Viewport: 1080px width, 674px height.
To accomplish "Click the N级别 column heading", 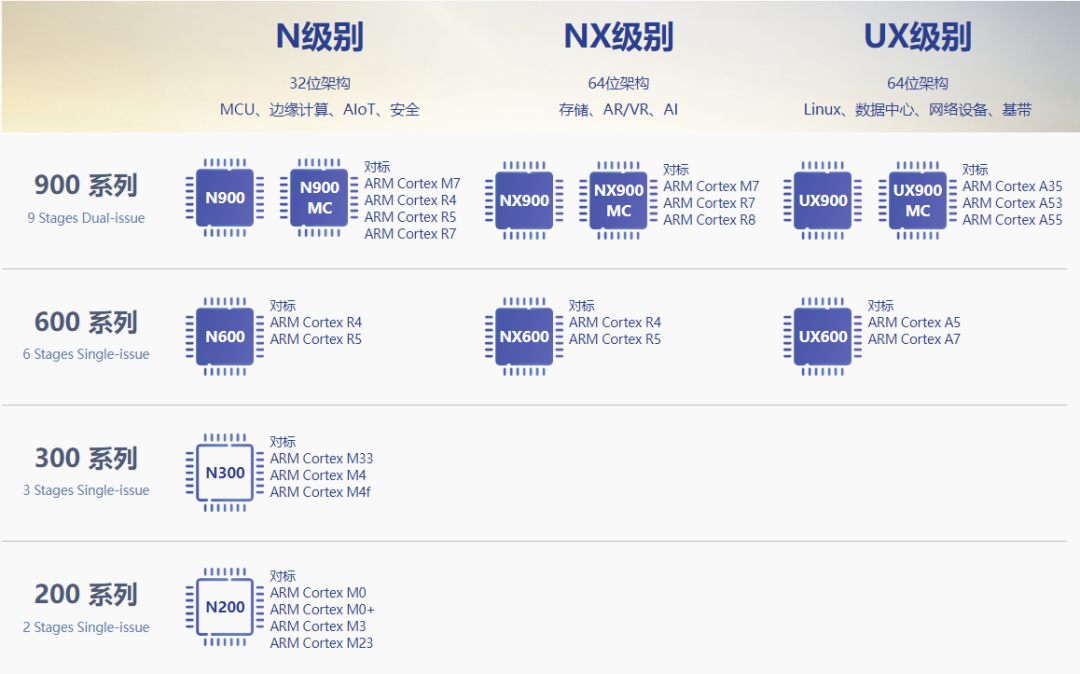I will pos(320,36).
